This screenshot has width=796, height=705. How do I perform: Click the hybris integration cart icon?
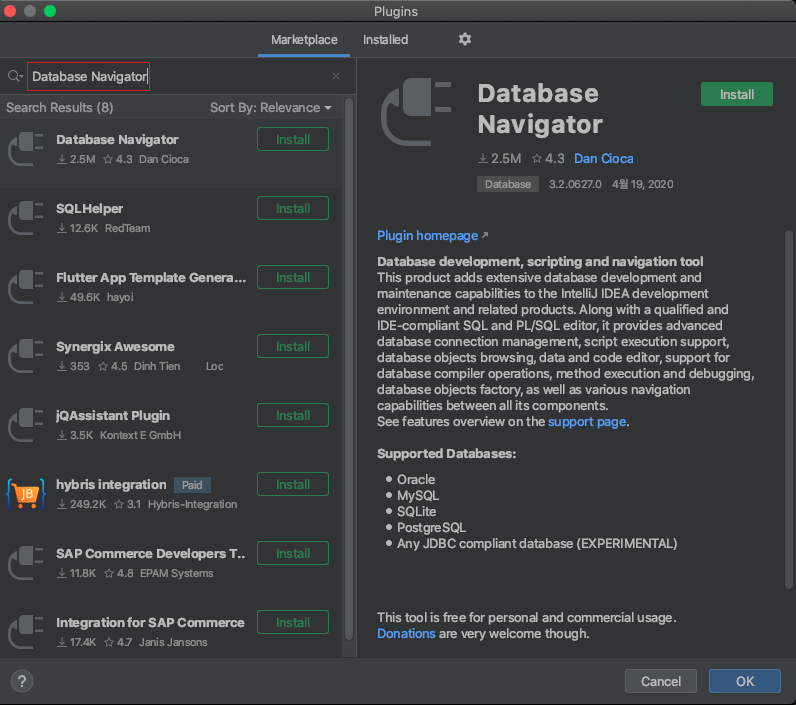25,494
